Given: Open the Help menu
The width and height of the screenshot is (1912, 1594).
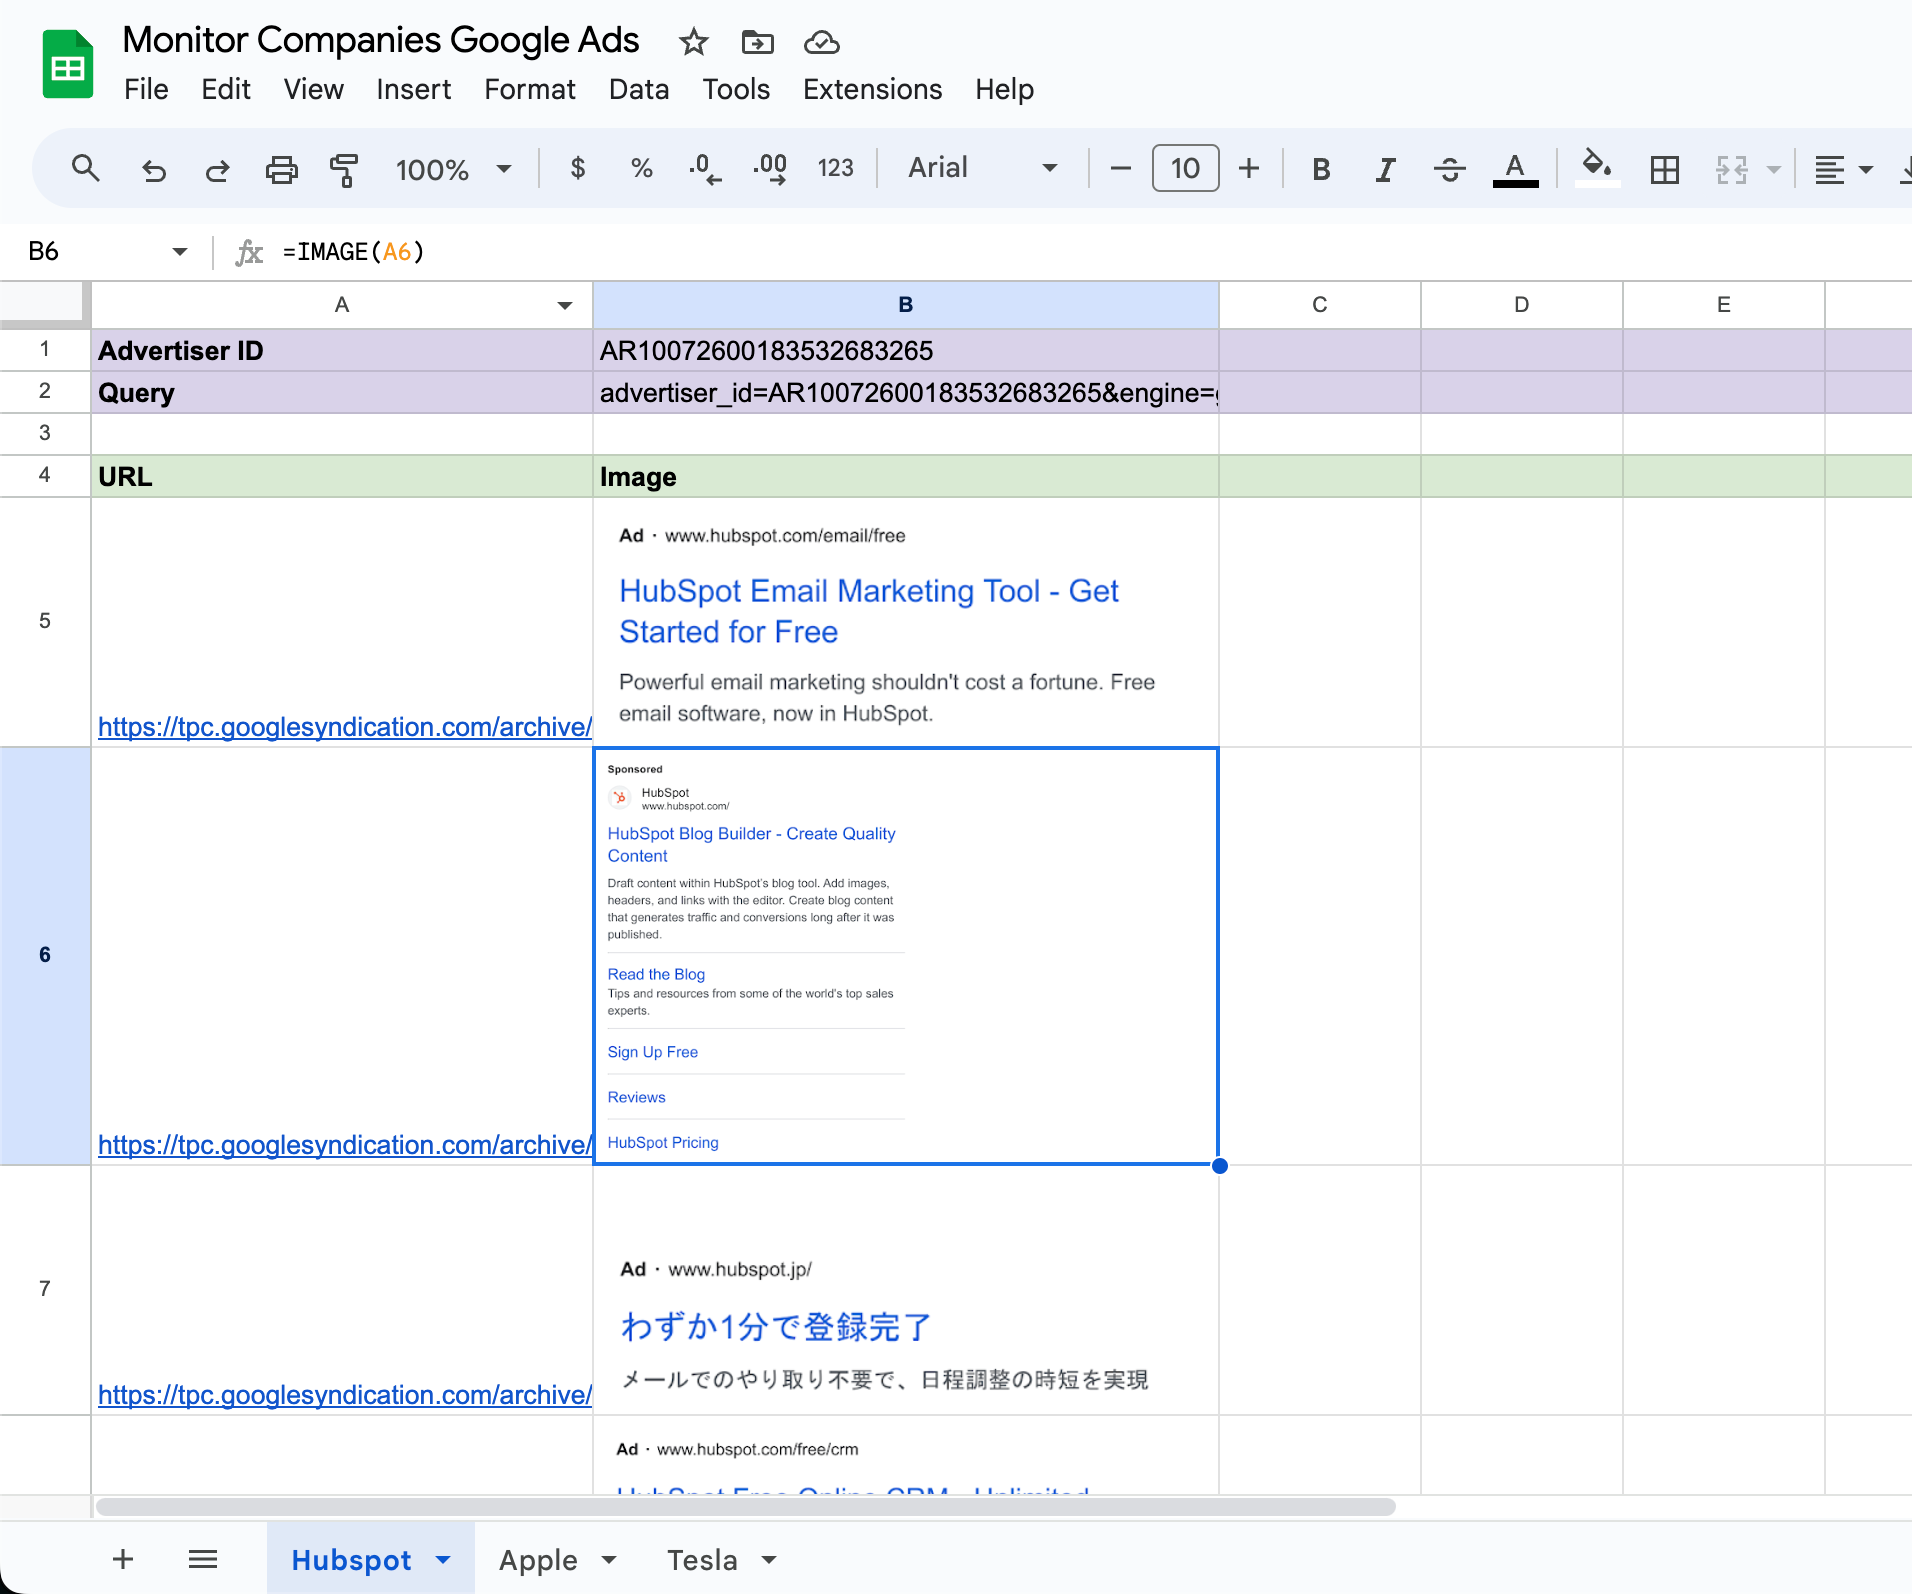Looking at the screenshot, I should click(x=1004, y=89).
